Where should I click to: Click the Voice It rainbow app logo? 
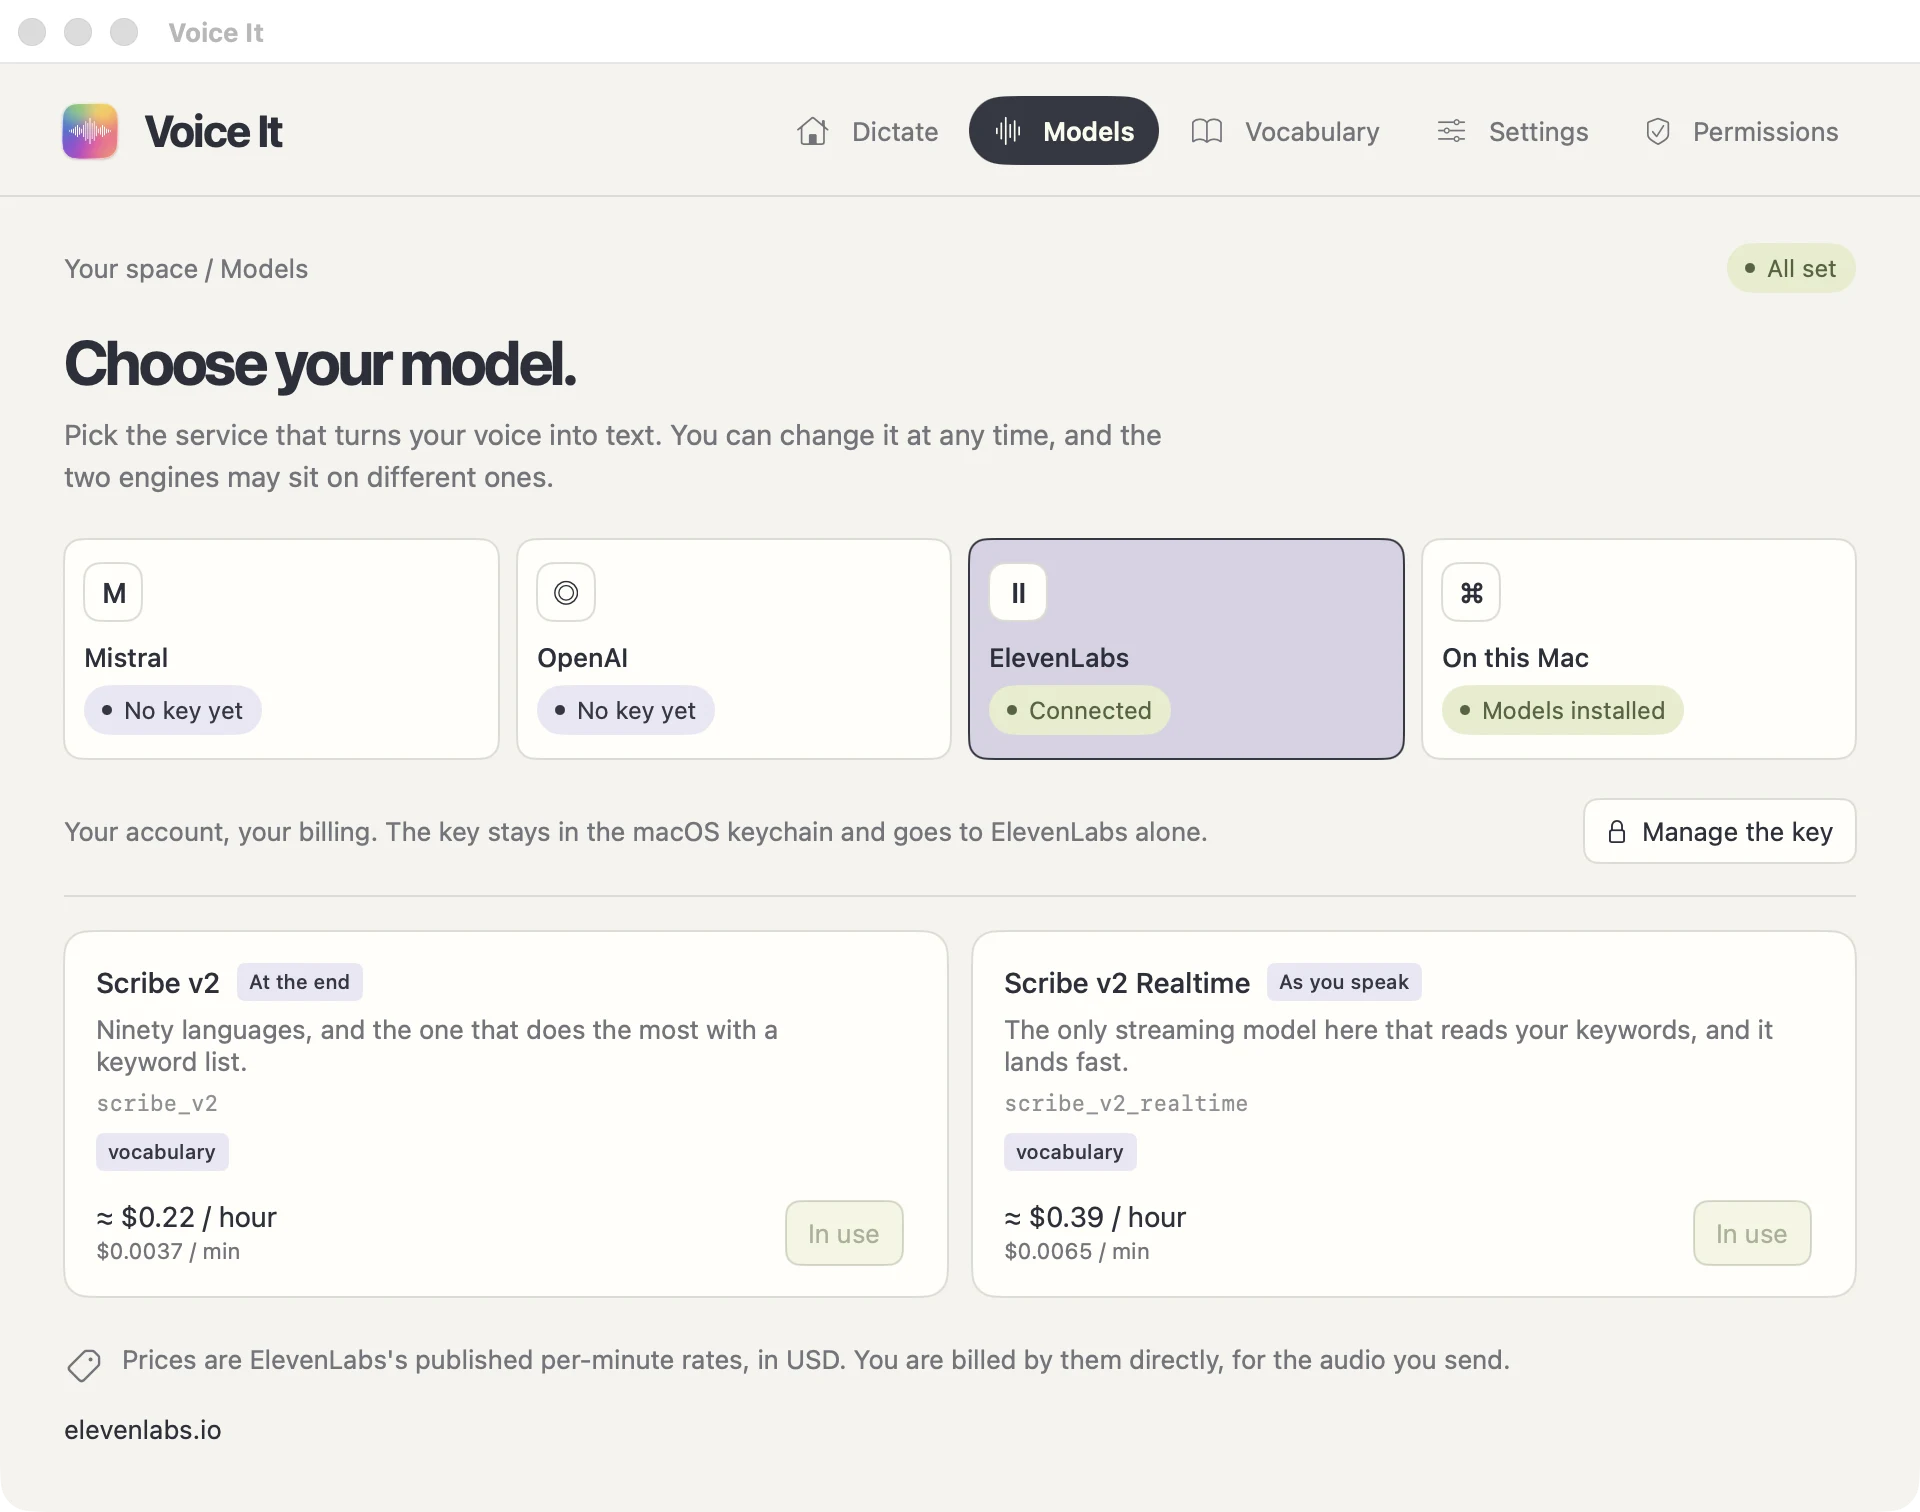(x=90, y=131)
